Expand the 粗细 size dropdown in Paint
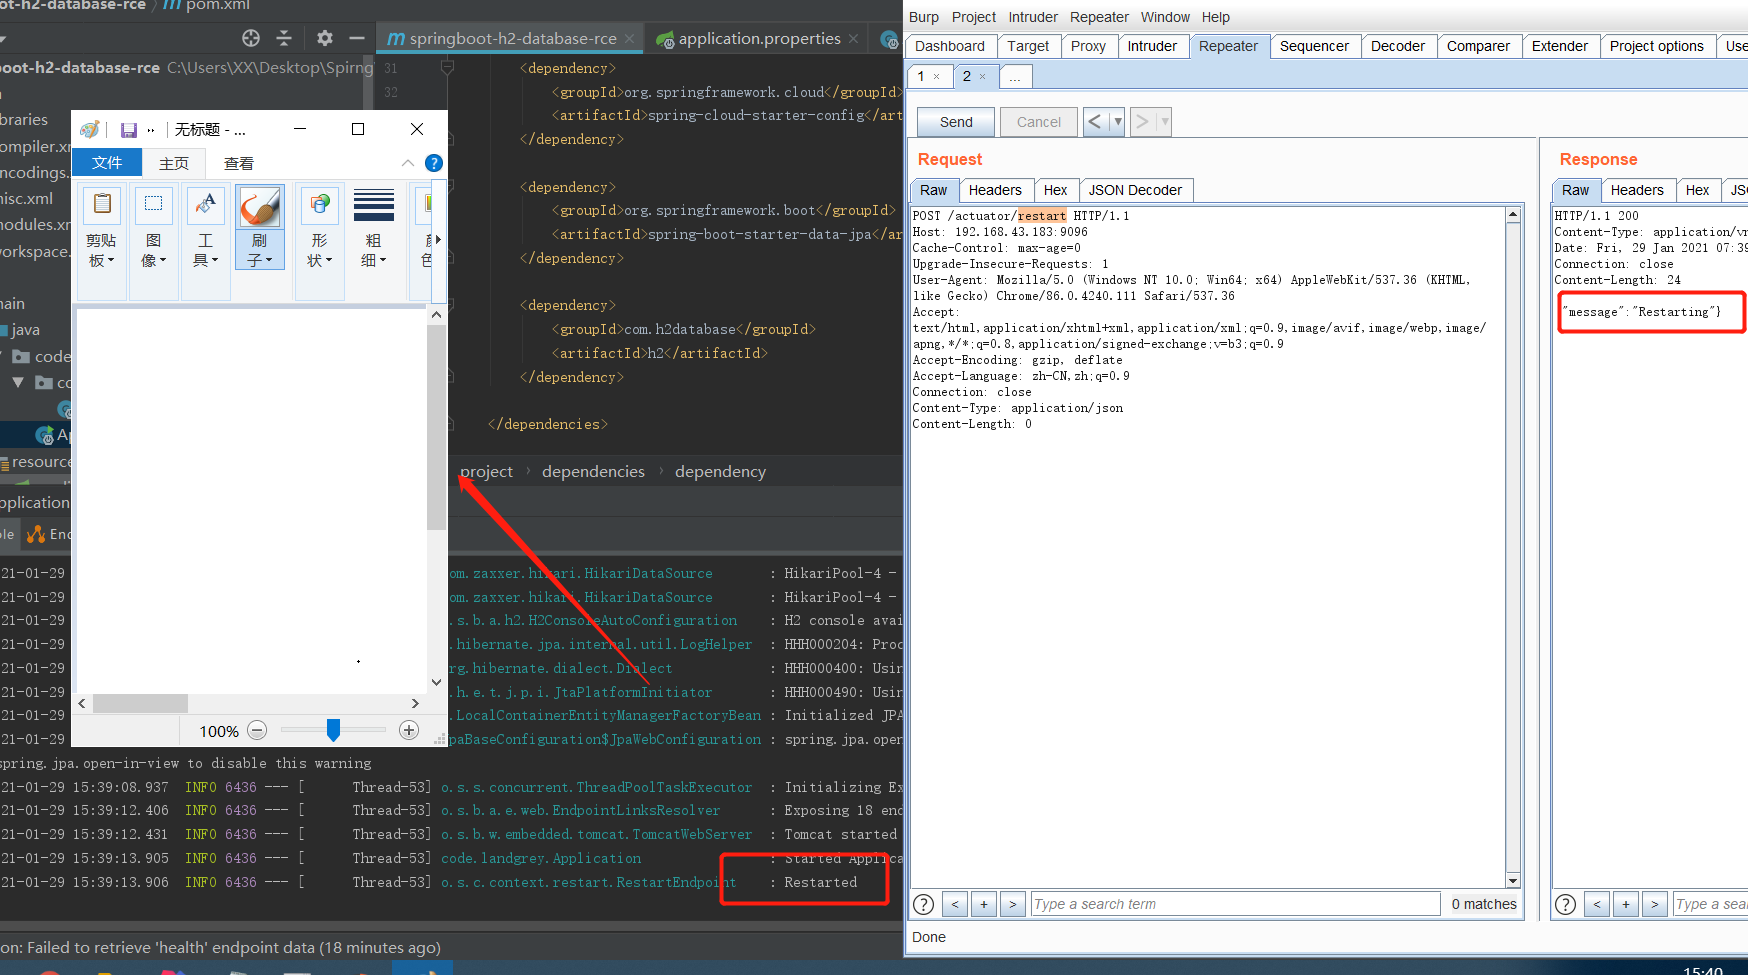This screenshot has width=1748, height=975. tap(374, 250)
